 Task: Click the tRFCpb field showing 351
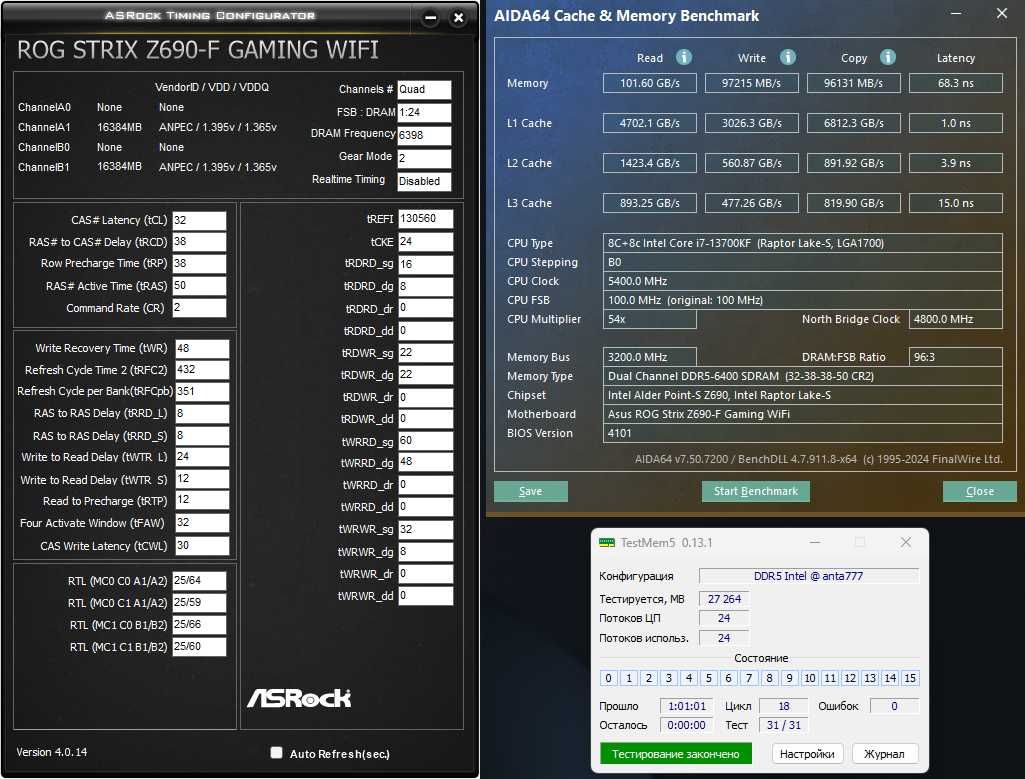pyautogui.click(x=202, y=391)
